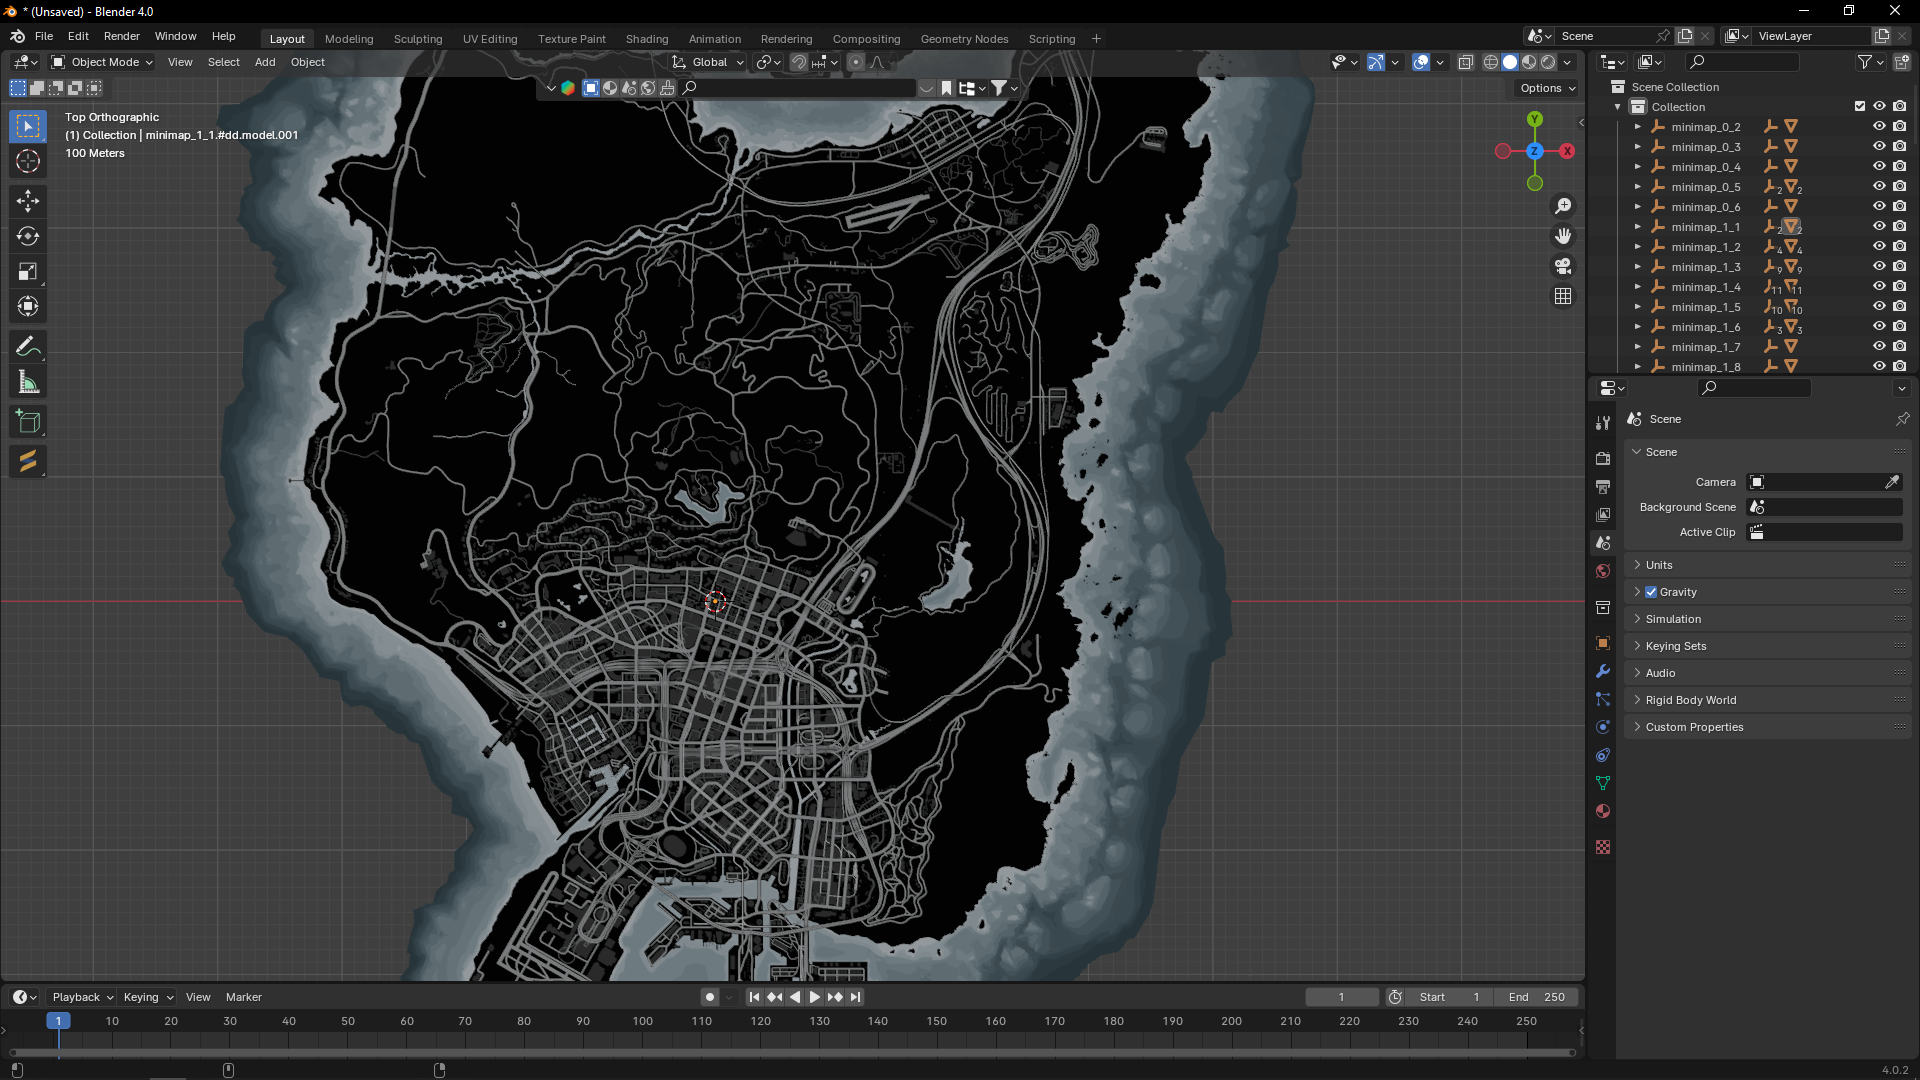
Task: Jump to the first frame
Action: (754, 997)
